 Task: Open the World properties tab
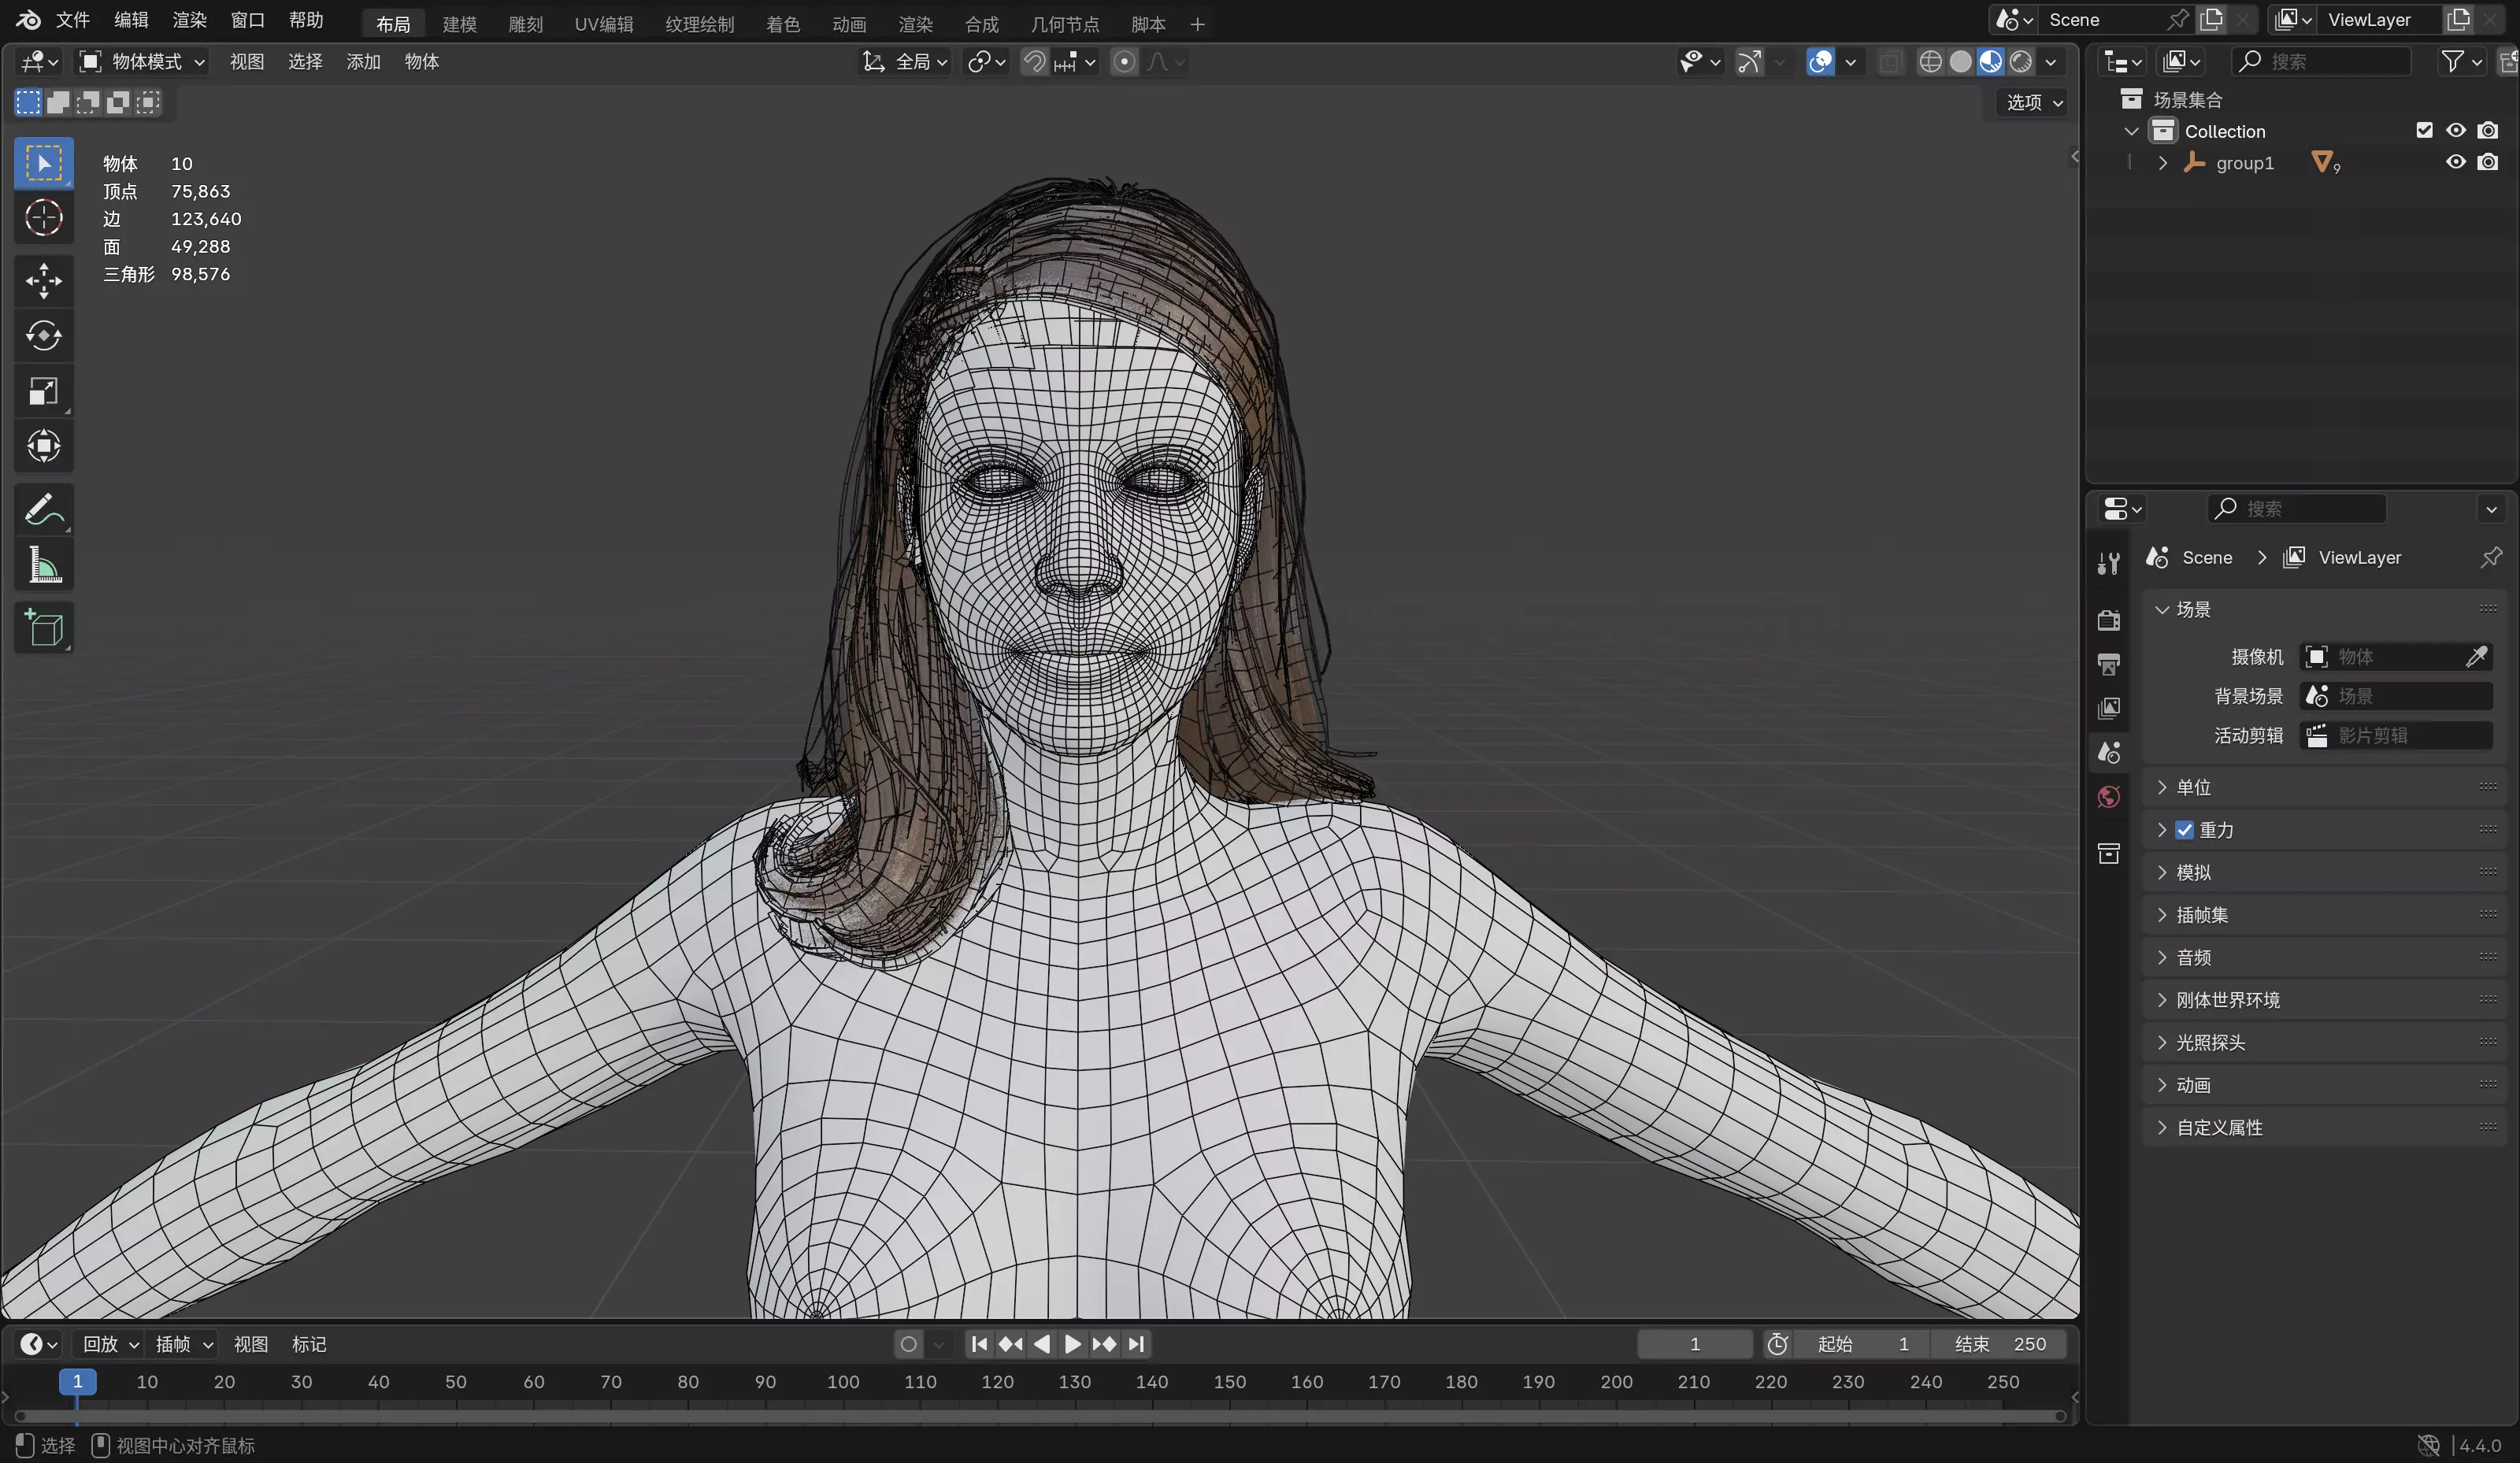coord(2109,796)
